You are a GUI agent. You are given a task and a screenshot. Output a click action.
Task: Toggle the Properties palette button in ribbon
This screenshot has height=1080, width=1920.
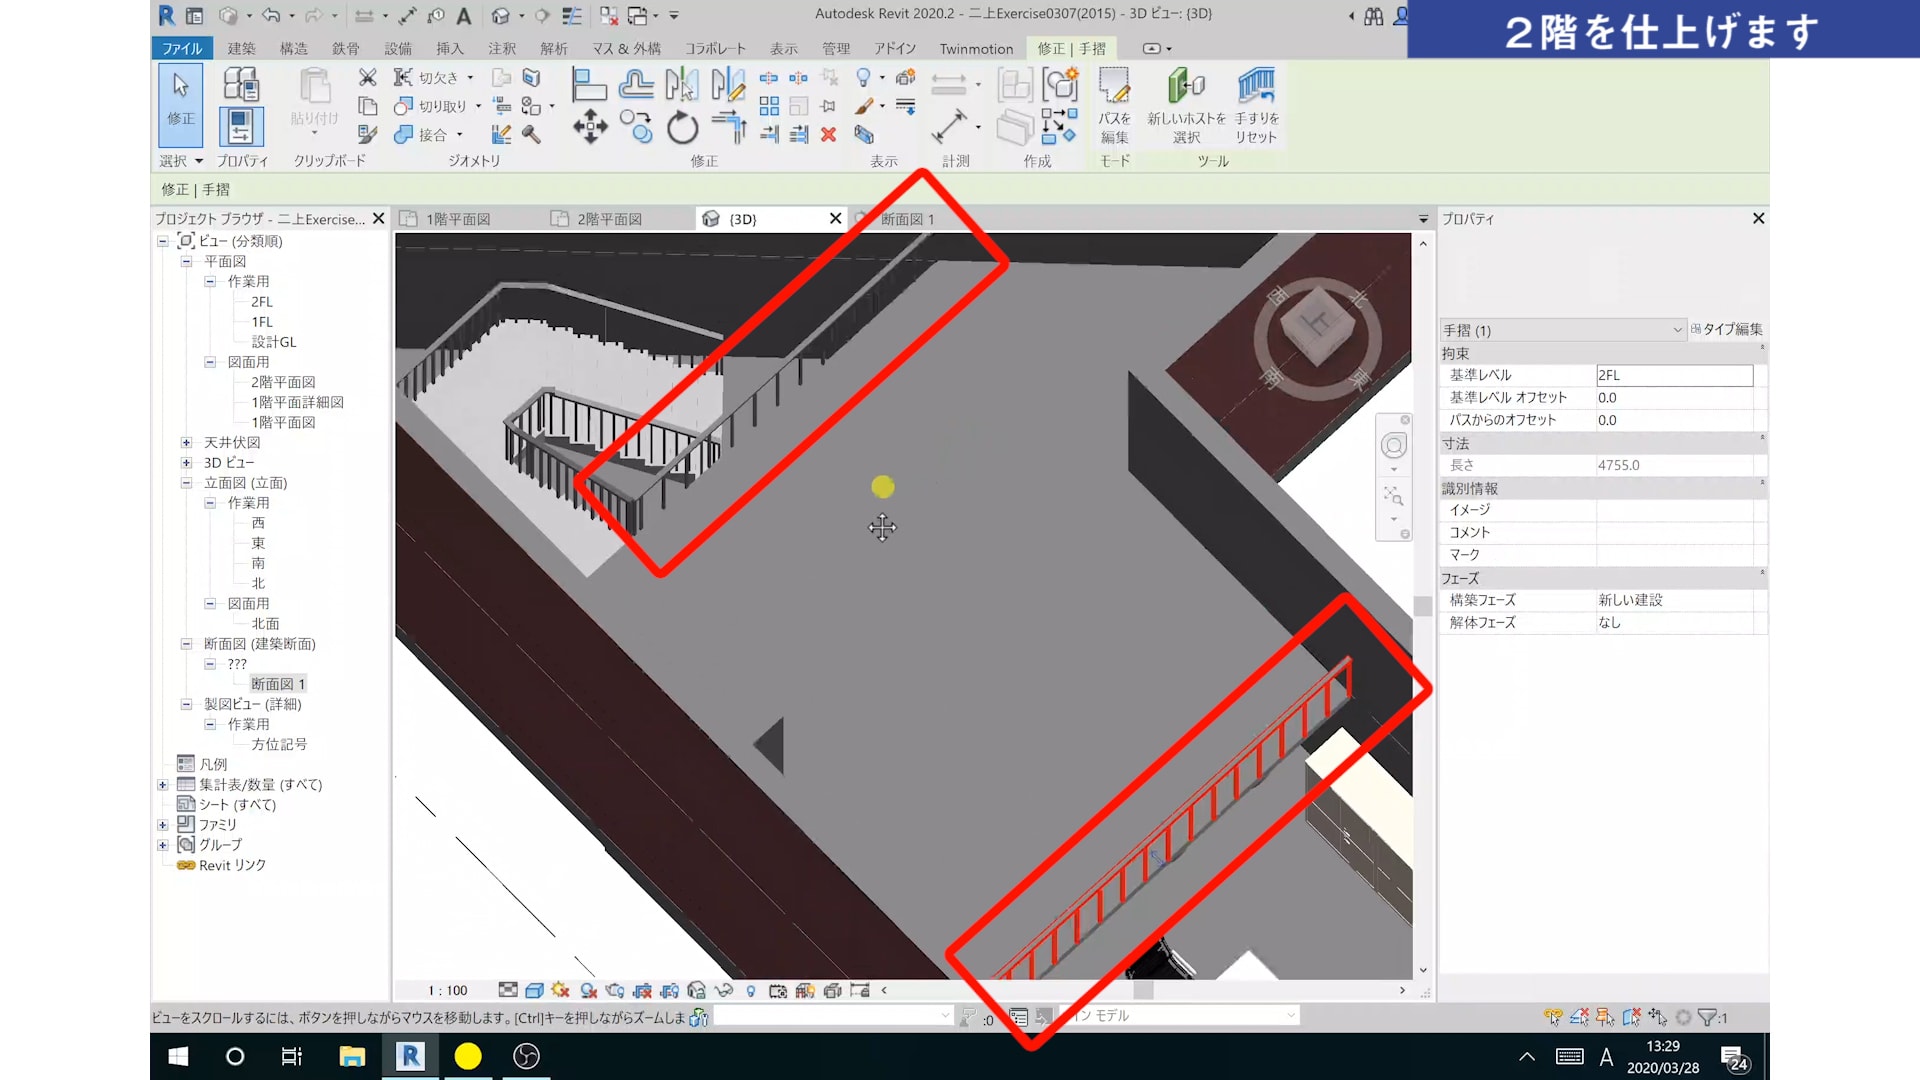[241, 125]
